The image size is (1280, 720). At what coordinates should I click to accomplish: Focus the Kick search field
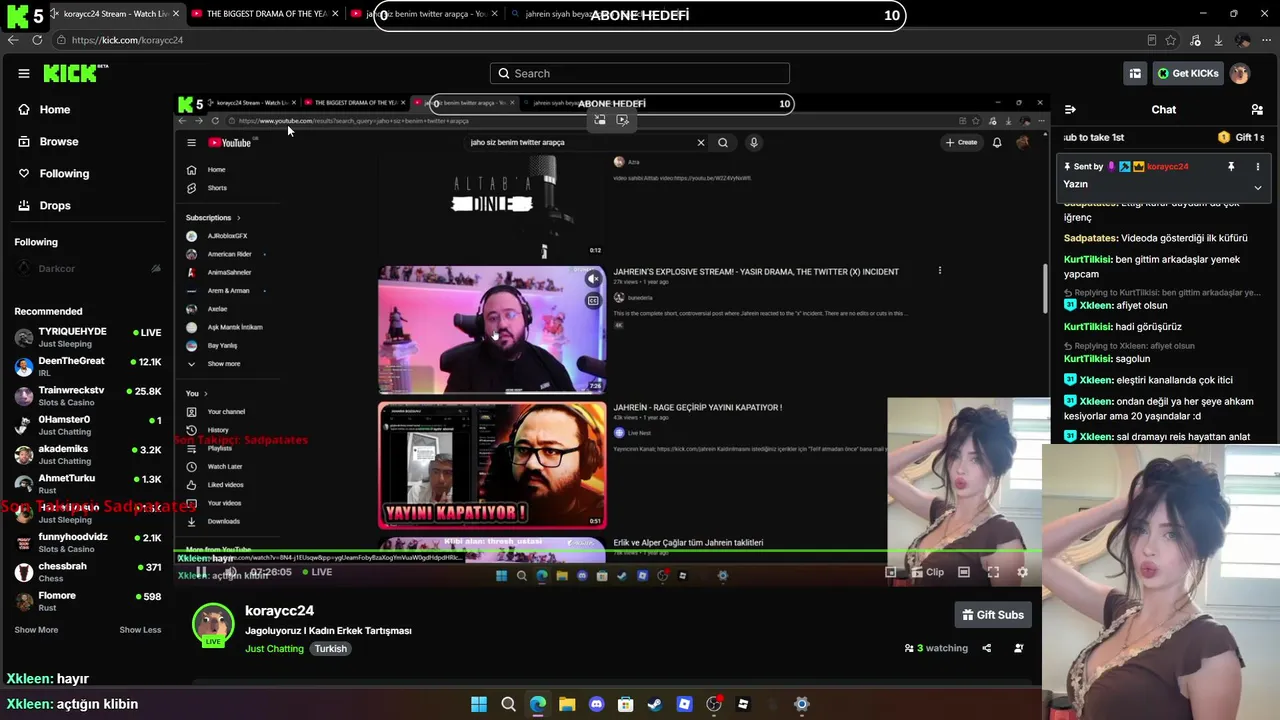[640, 73]
